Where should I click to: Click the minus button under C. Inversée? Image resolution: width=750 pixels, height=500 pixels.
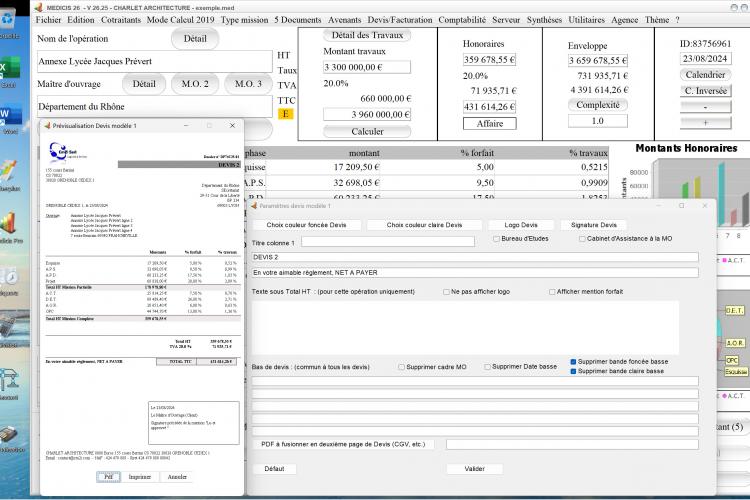[706, 107]
